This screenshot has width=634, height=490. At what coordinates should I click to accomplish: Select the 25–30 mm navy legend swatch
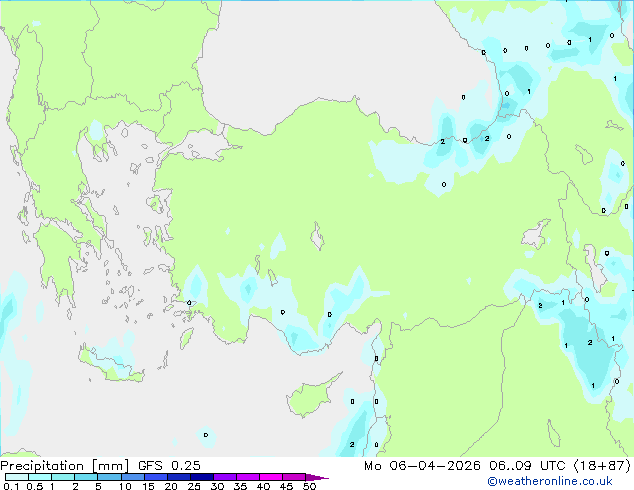[201, 477]
